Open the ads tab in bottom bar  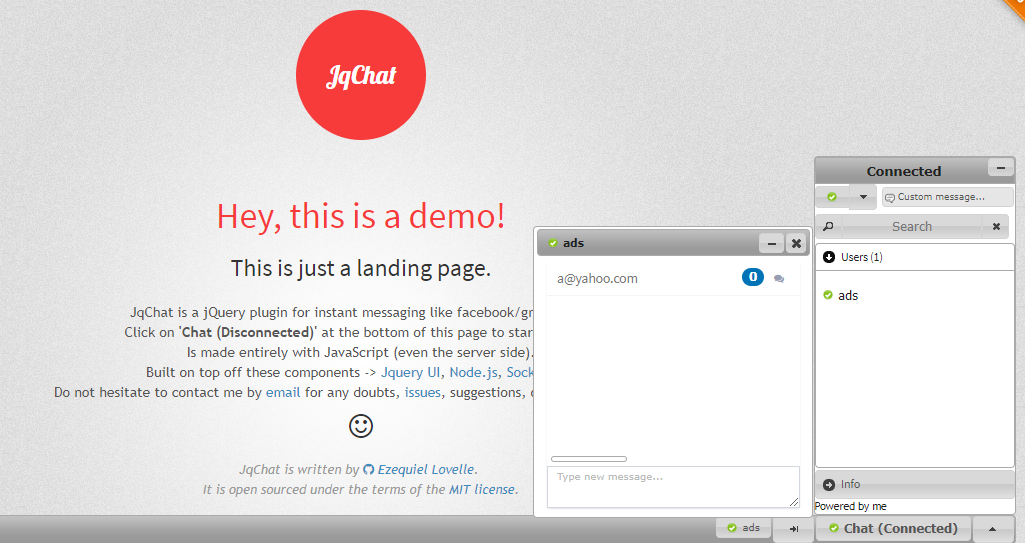(x=744, y=528)
